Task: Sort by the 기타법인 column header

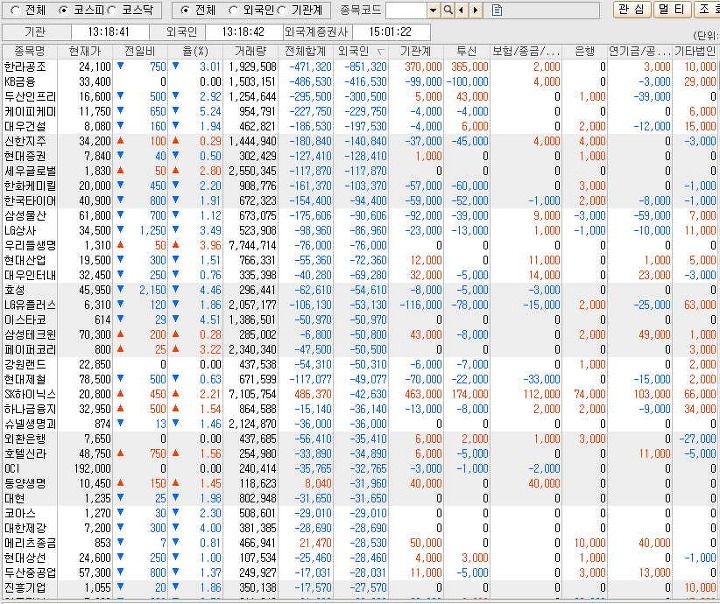Action: pos(695,51)
